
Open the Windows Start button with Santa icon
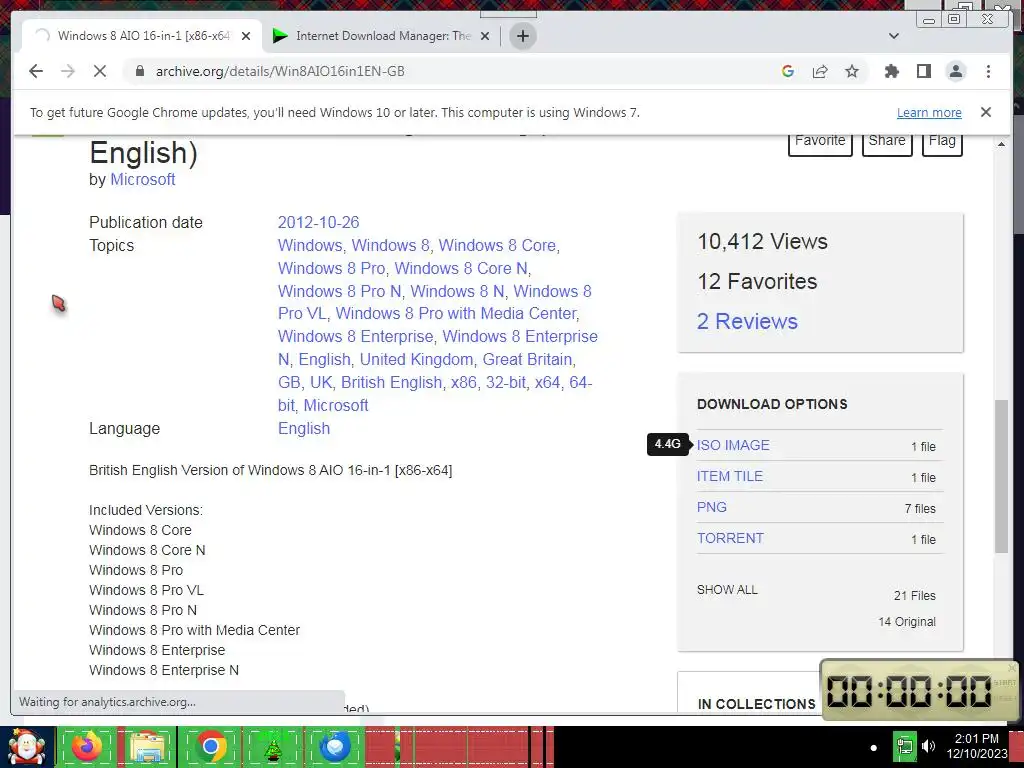click(x=27, y=747)
